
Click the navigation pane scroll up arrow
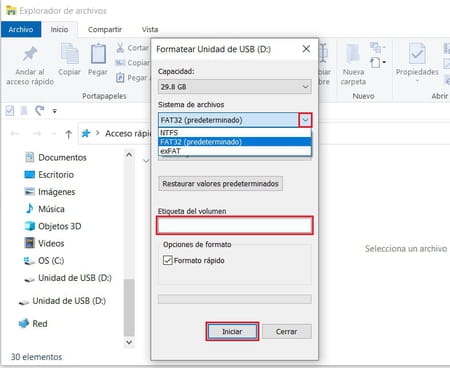coord(129,155)
